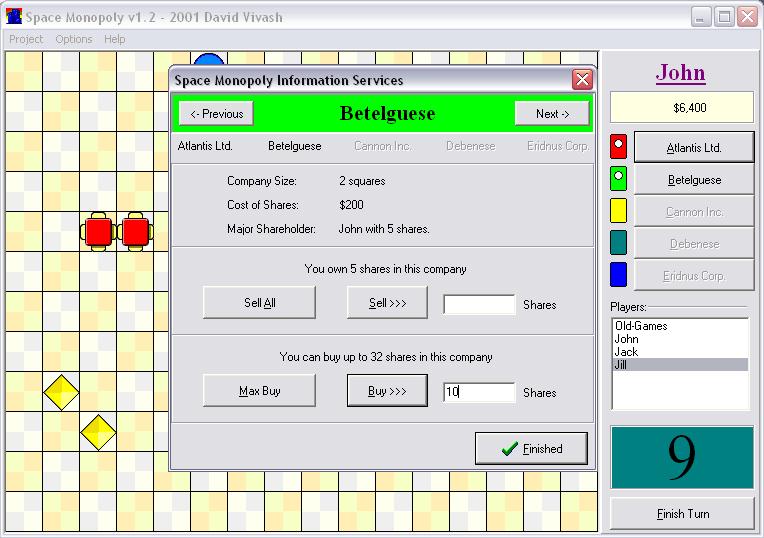Click the teal Debenese color swatch
This screenshot has height=538, width=764.
(x=618, y=242)
